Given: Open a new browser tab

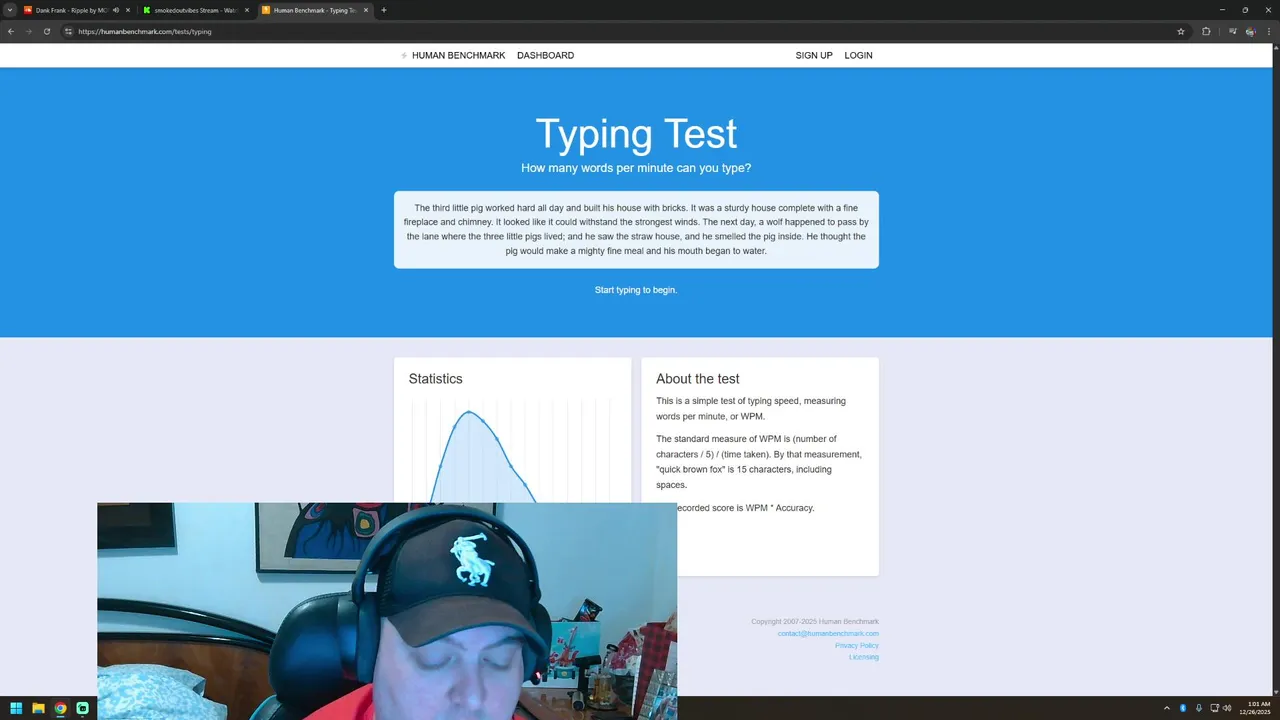Looking at the screenshot, I should click(384, 10).
